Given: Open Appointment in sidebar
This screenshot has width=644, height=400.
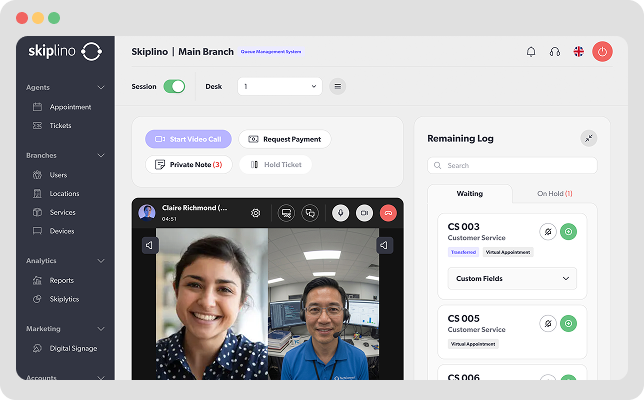Looking at the screenshot, I should point(62,107).
